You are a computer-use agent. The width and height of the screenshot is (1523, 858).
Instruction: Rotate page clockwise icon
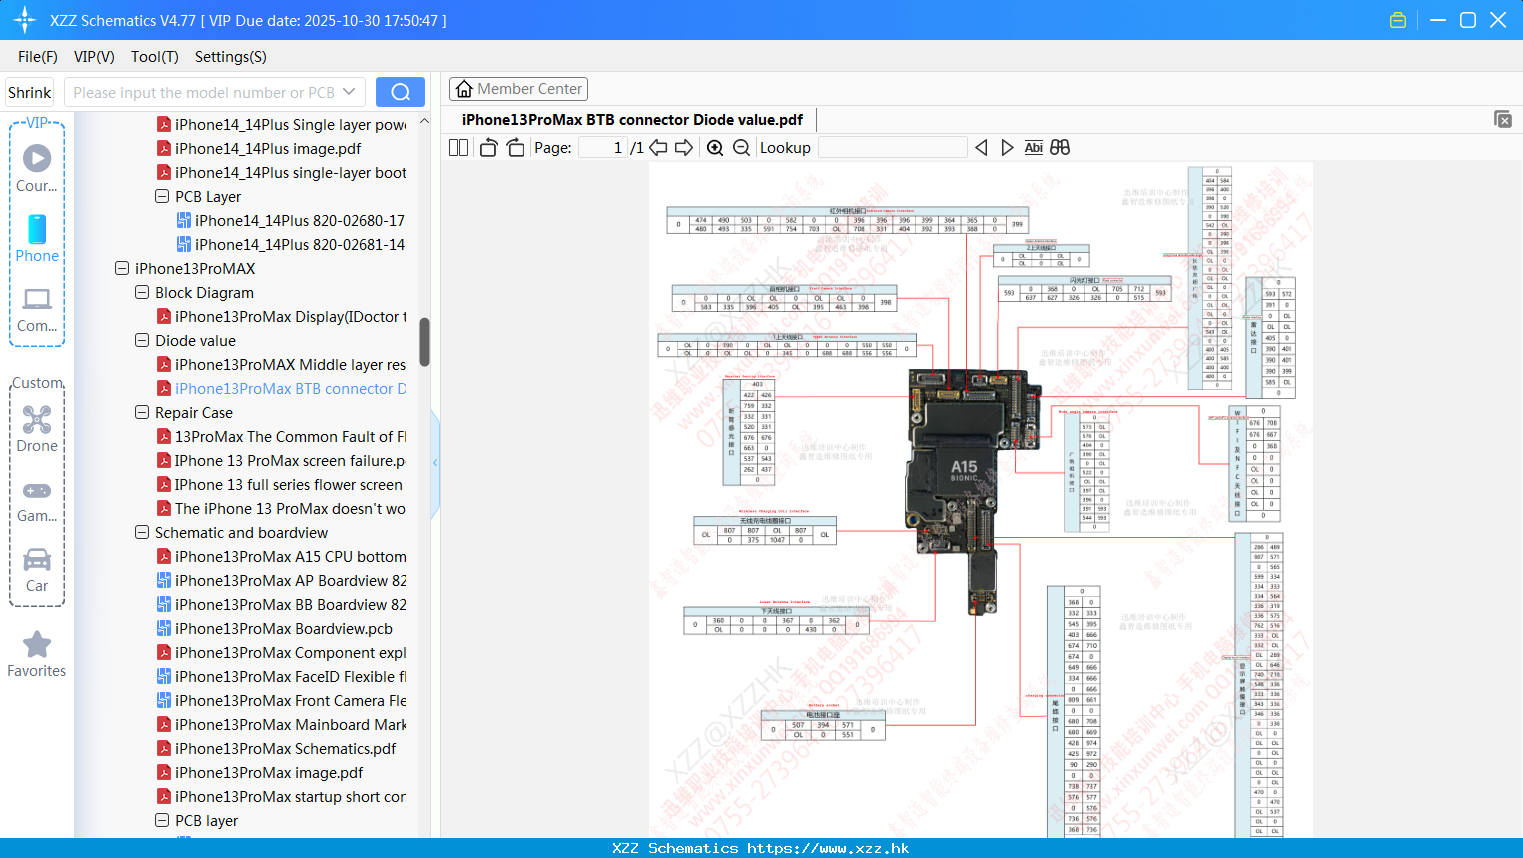(x=515, y=147)
